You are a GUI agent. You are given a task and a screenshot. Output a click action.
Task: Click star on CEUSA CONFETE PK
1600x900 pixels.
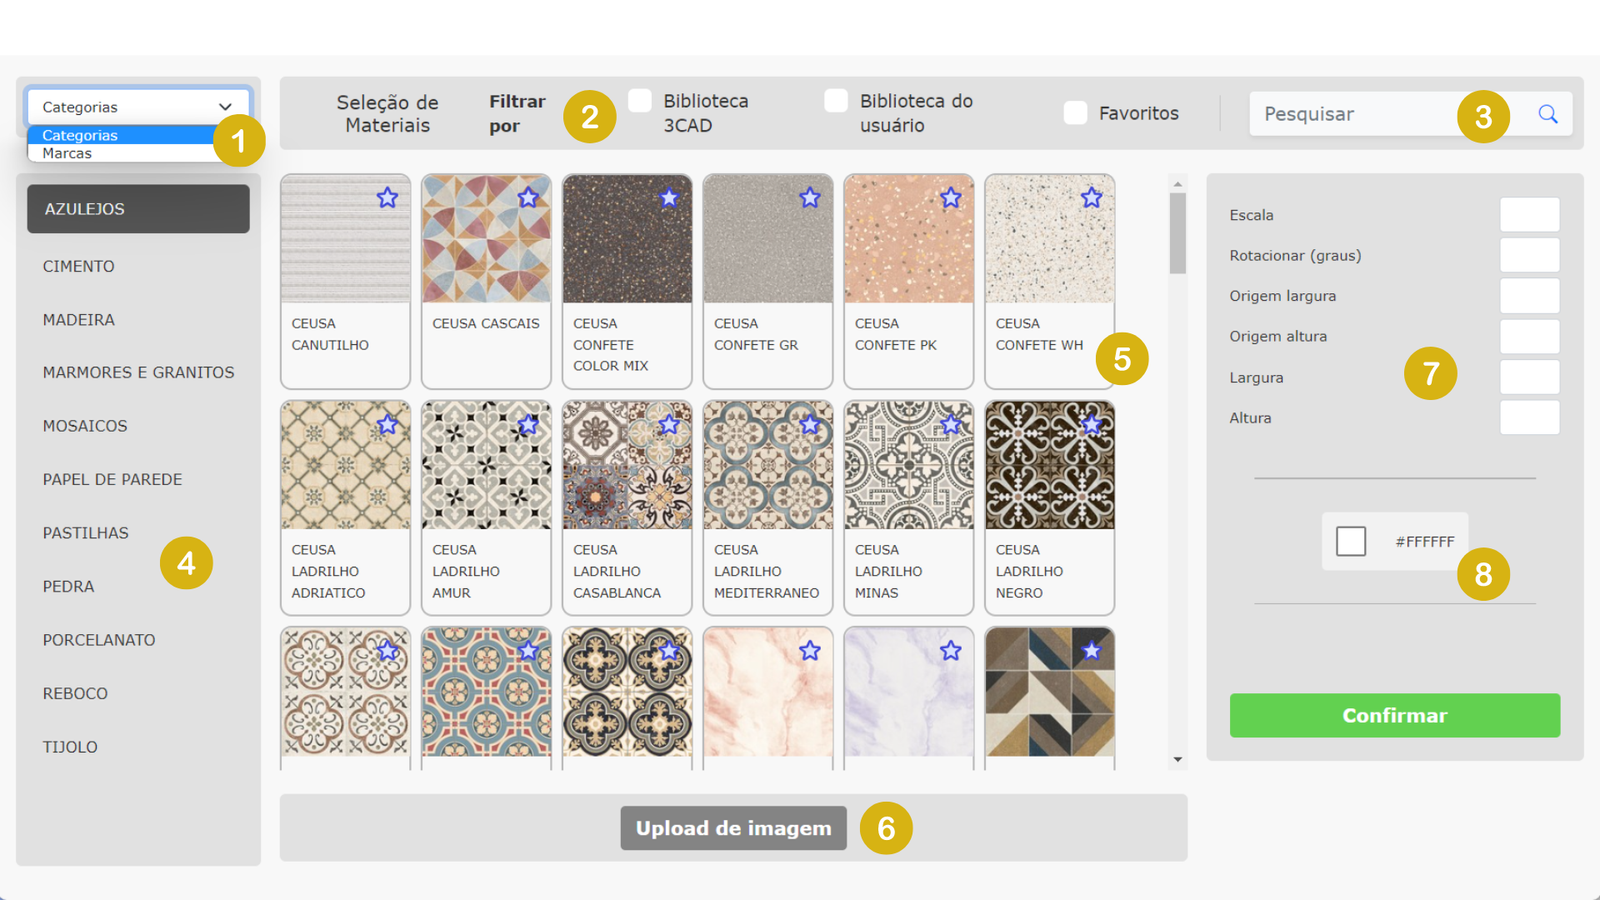click(x=950, y=198)
